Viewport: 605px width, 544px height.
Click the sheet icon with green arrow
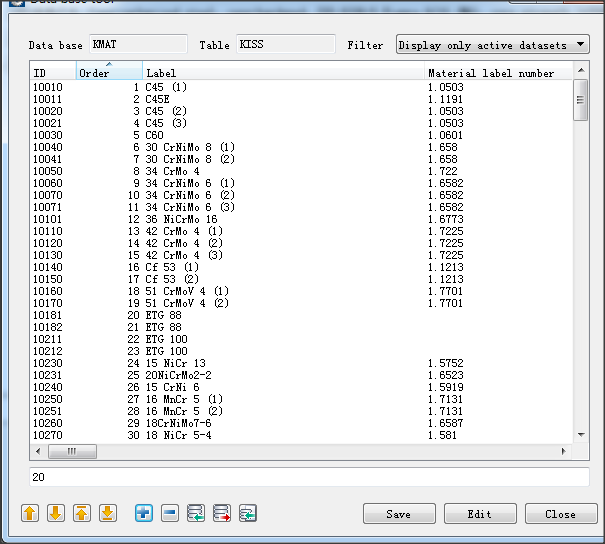(248, 513)
